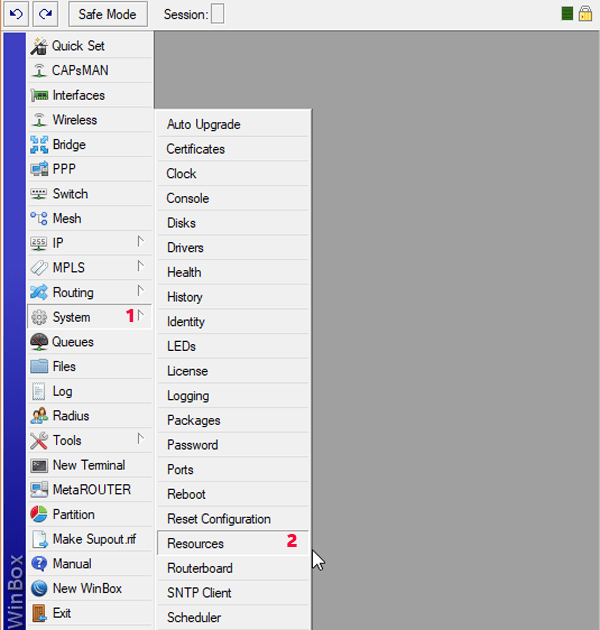600x630 pixels.
Task: Click the MPLS label icon
Action: click(39, 268)
